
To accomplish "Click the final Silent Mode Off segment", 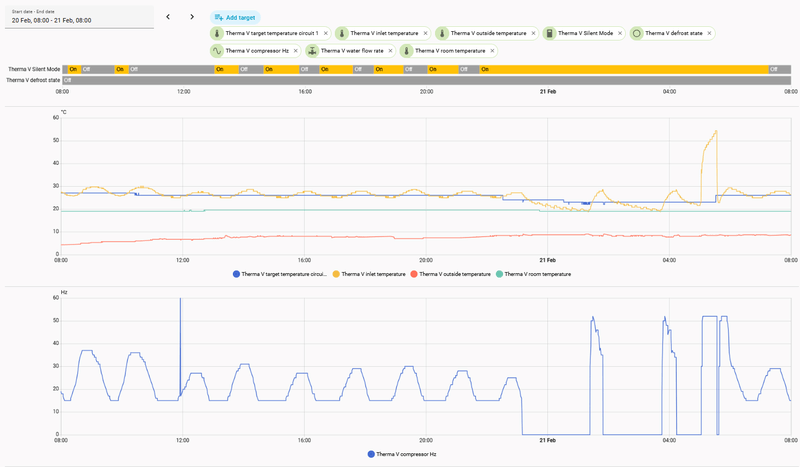I will click(780, 69).
